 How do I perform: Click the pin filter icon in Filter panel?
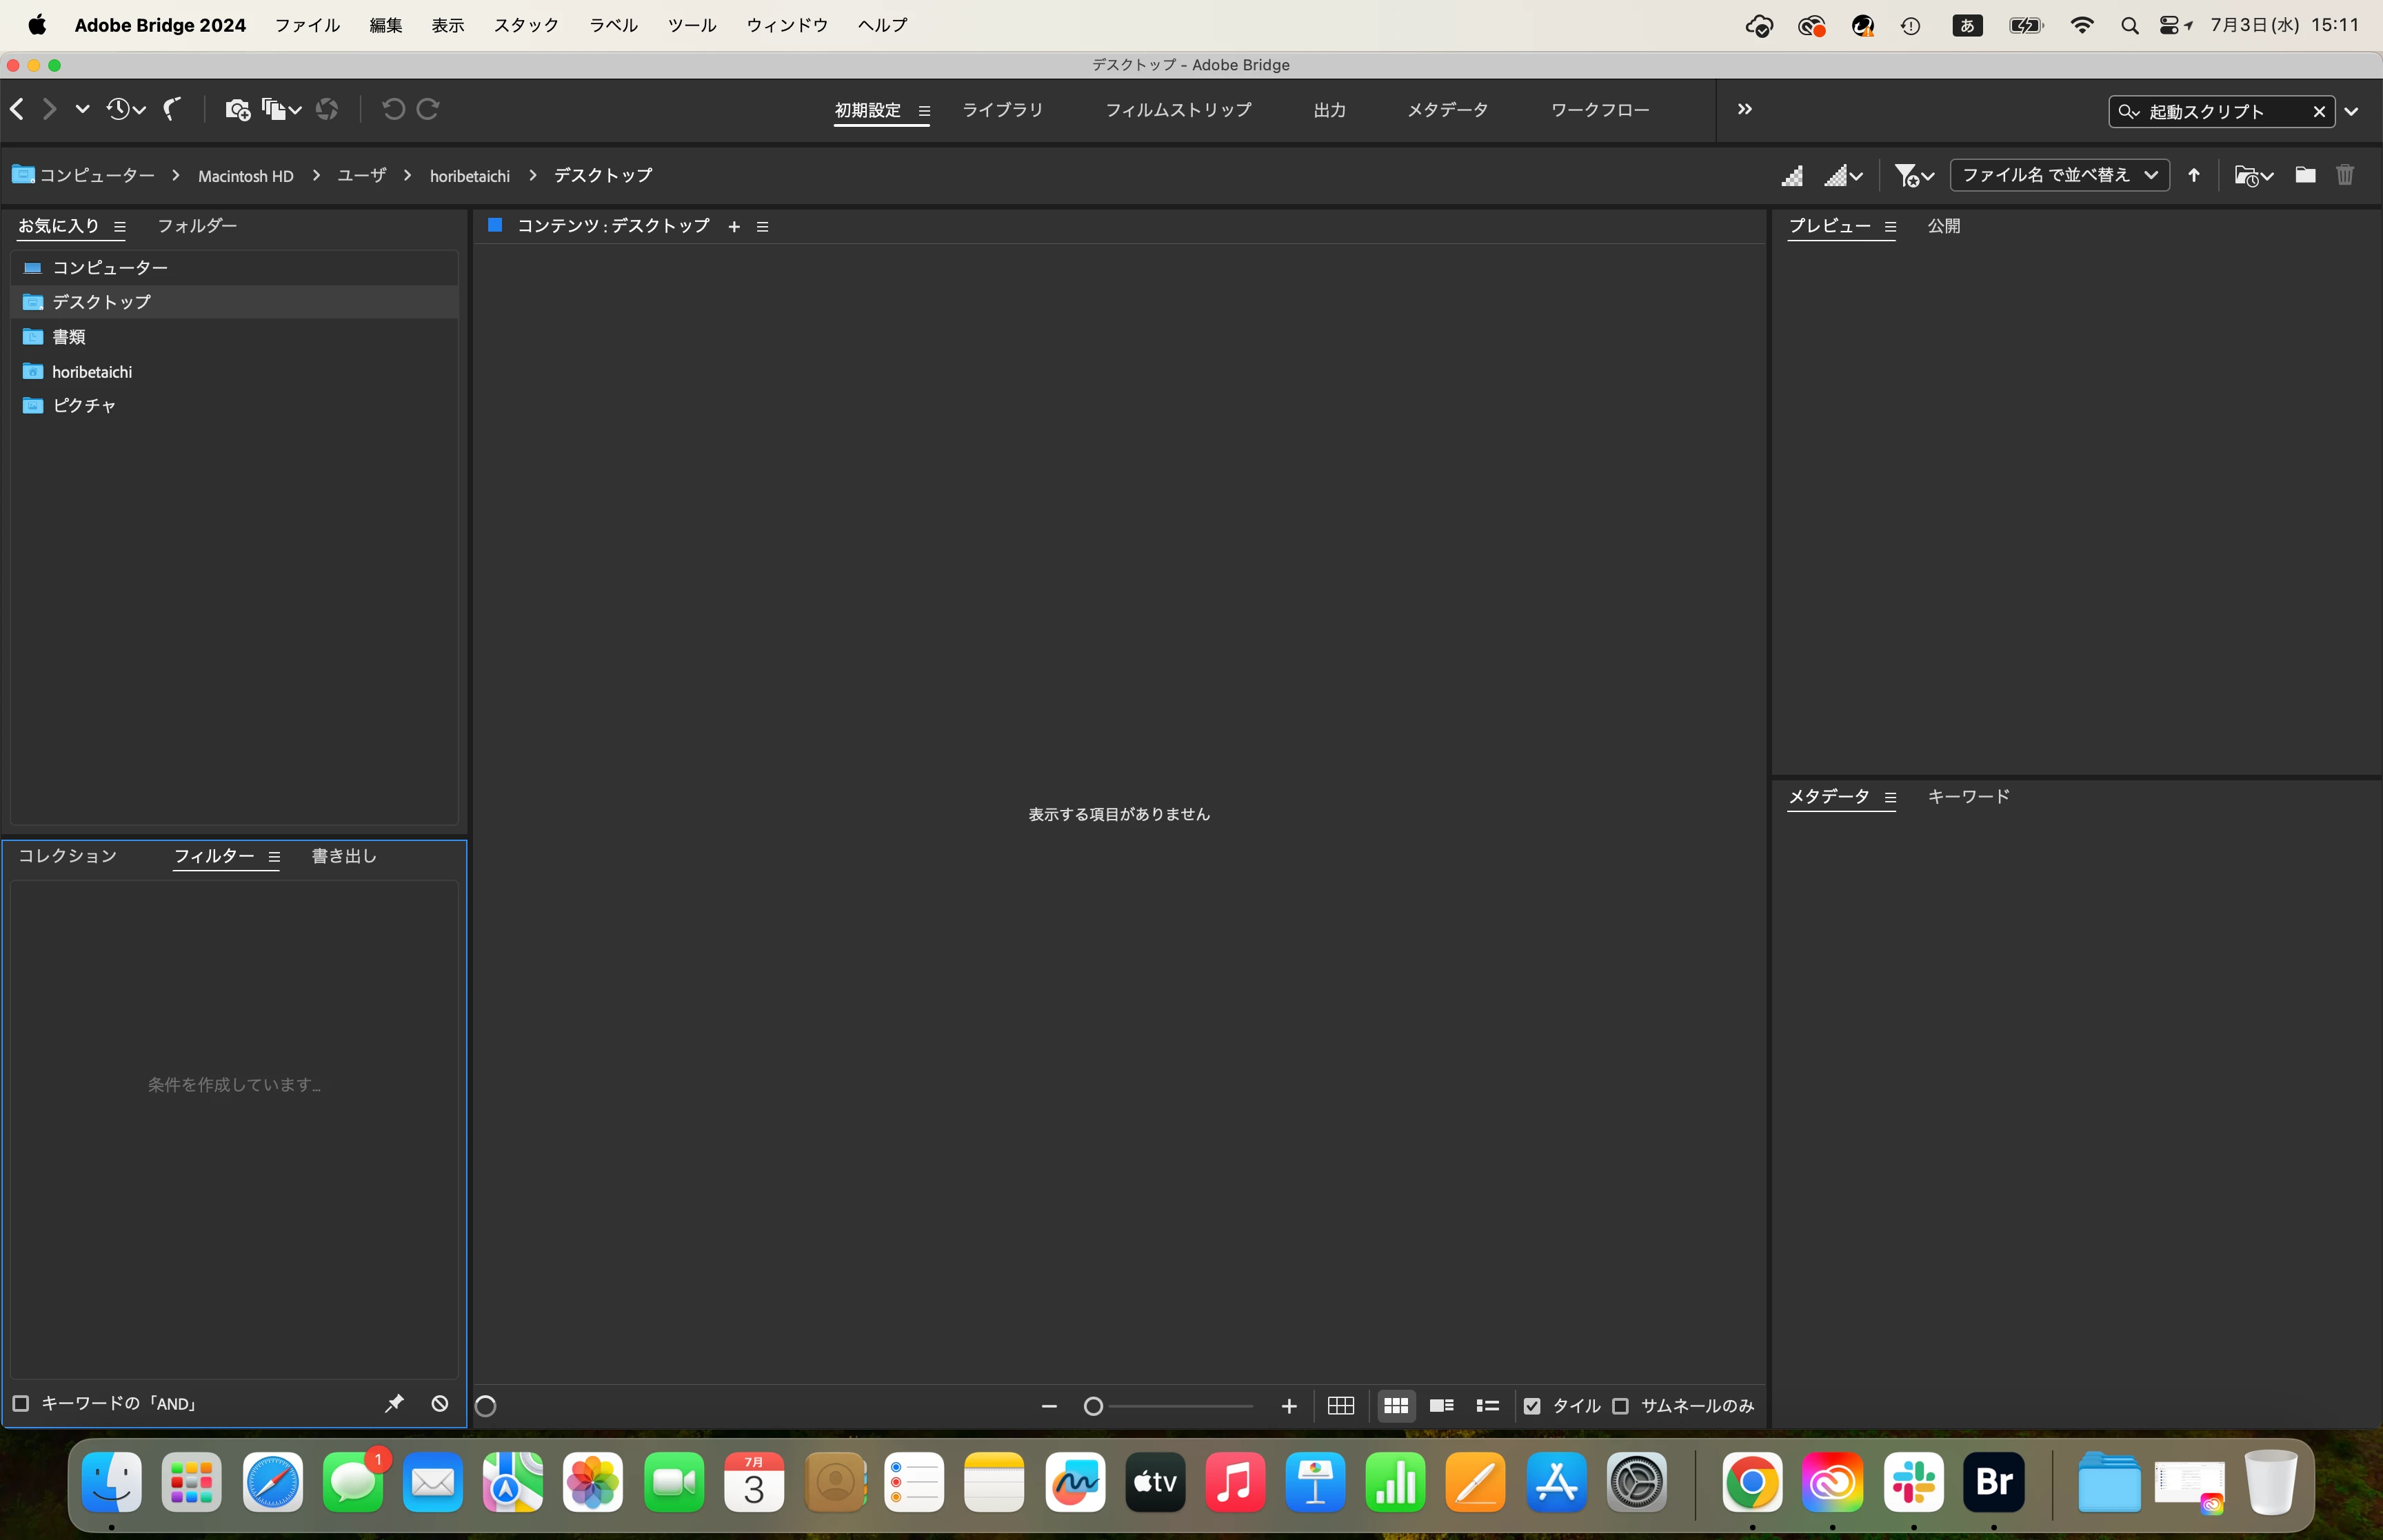tap(394, 1404)
